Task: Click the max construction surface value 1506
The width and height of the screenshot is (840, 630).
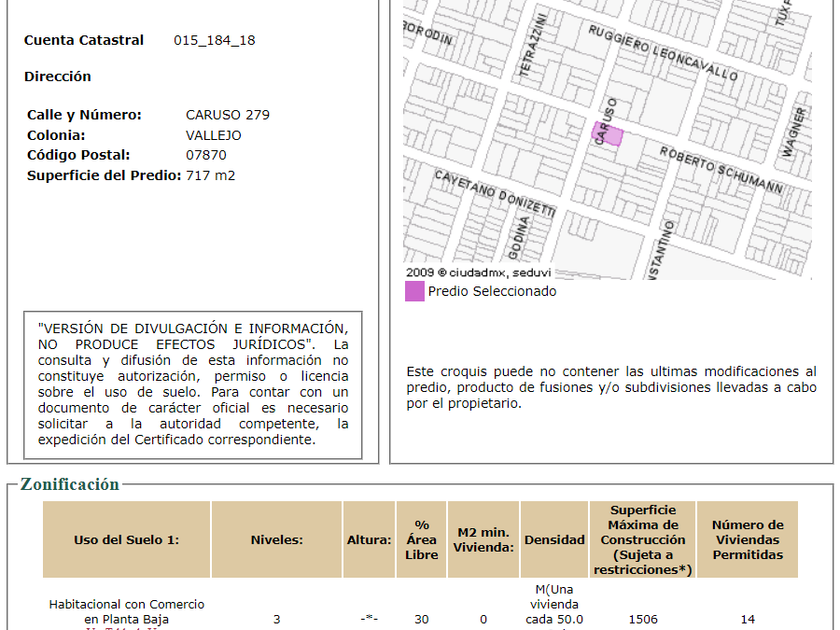Action: pos(643,619)
